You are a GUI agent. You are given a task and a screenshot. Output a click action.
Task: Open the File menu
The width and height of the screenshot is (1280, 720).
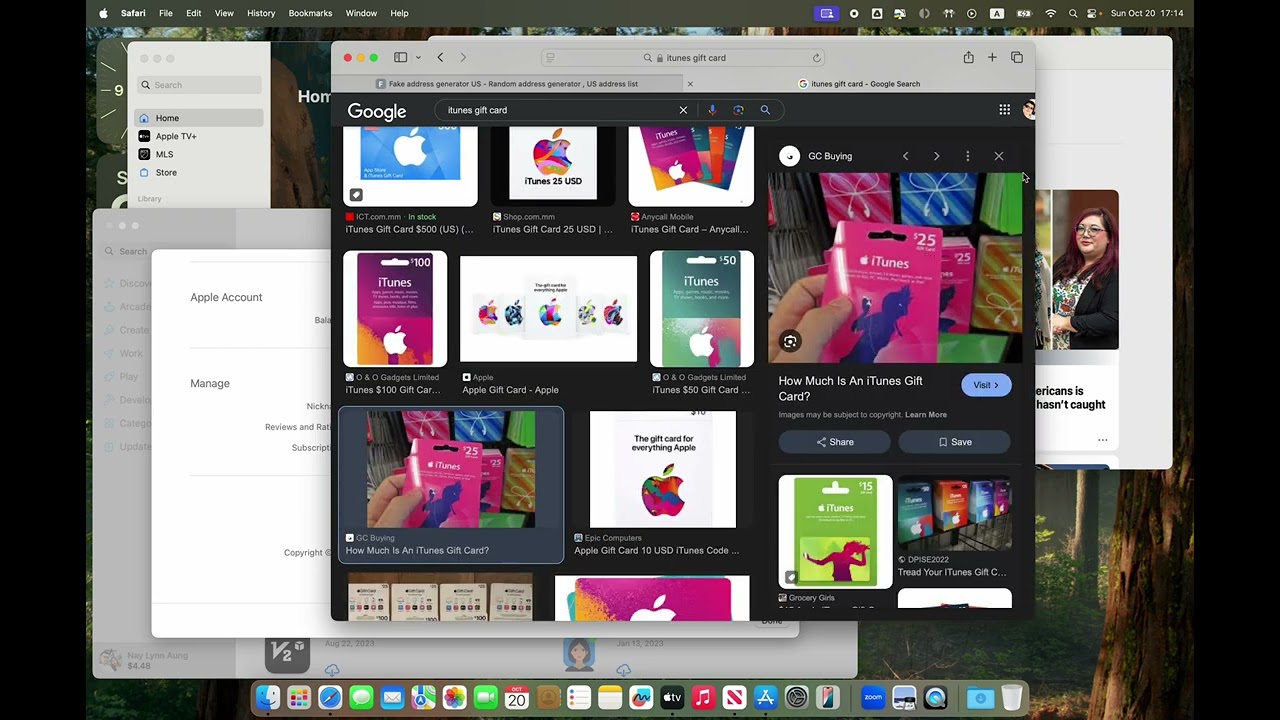(166, 13)
